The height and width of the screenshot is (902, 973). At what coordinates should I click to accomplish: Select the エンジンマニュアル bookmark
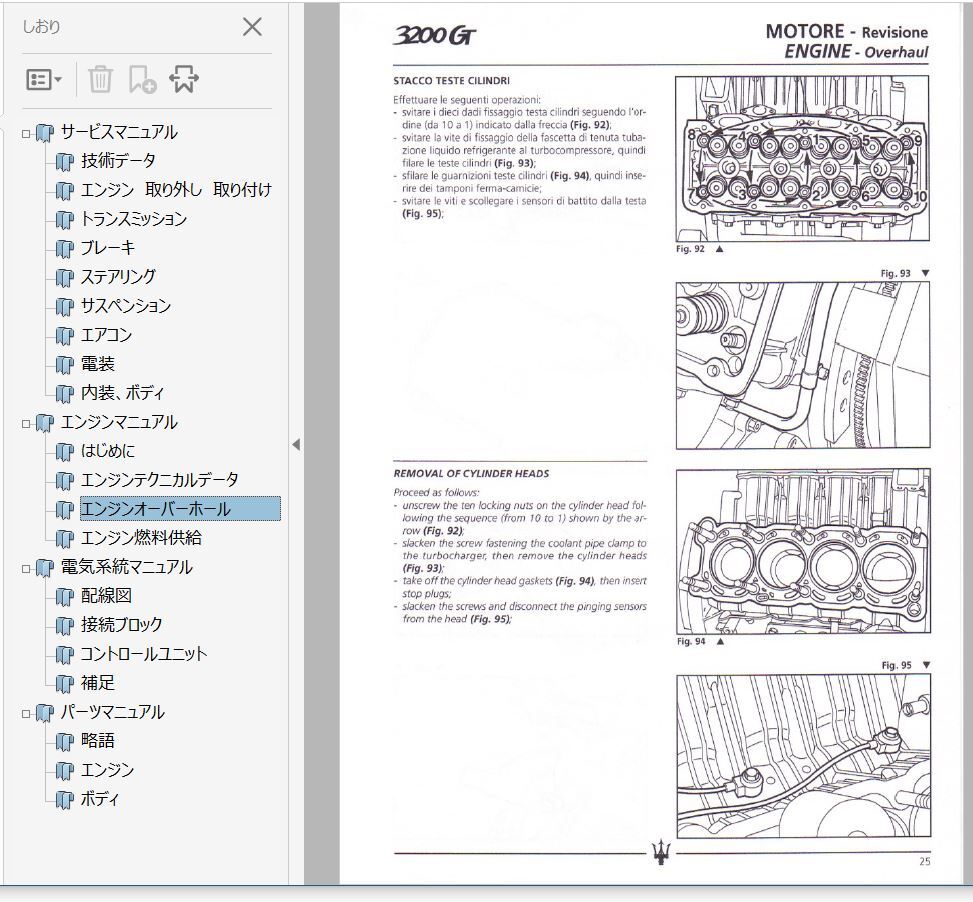tap(119, 422)
